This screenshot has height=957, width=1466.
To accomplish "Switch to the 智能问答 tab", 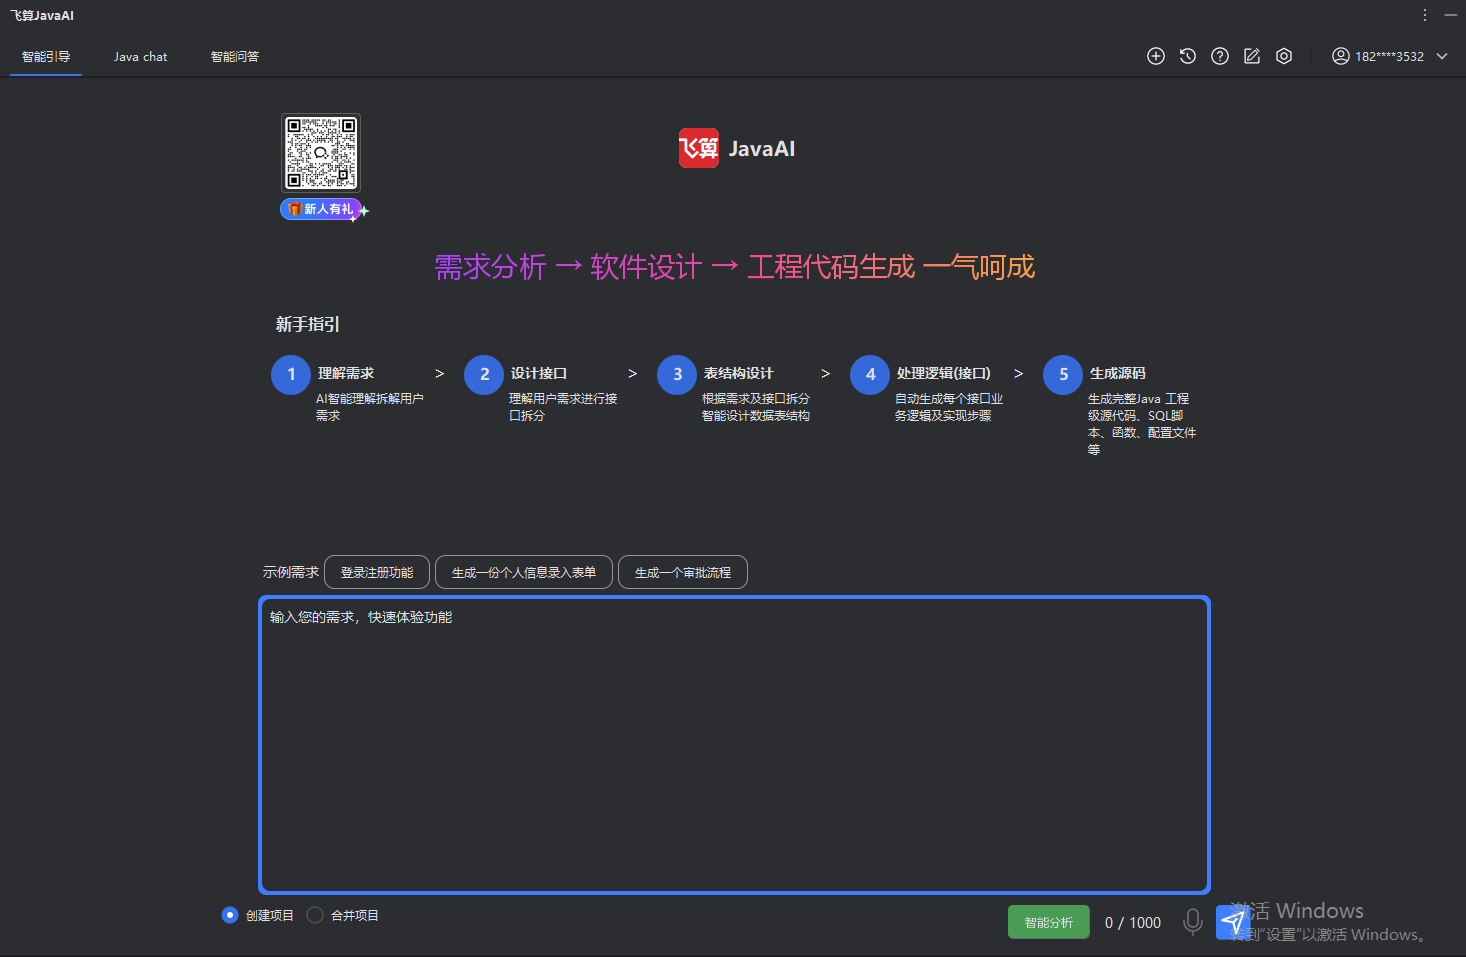I will 235,57.
